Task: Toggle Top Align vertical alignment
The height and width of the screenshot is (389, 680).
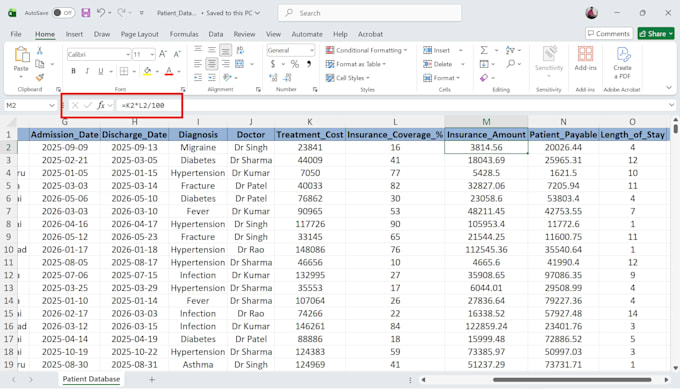Action: (198, 49)
